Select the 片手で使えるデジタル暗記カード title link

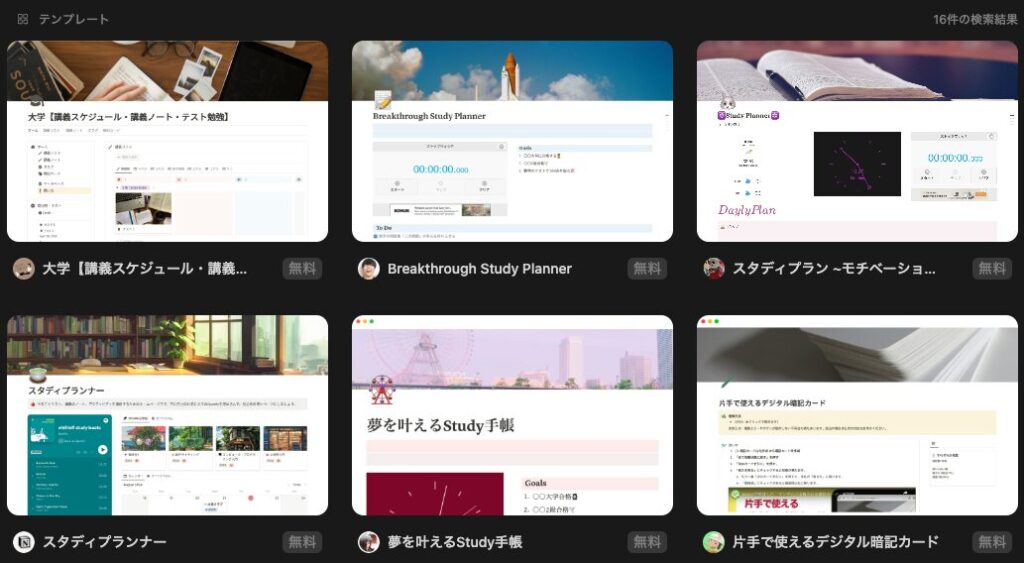(x=835, y=542)
